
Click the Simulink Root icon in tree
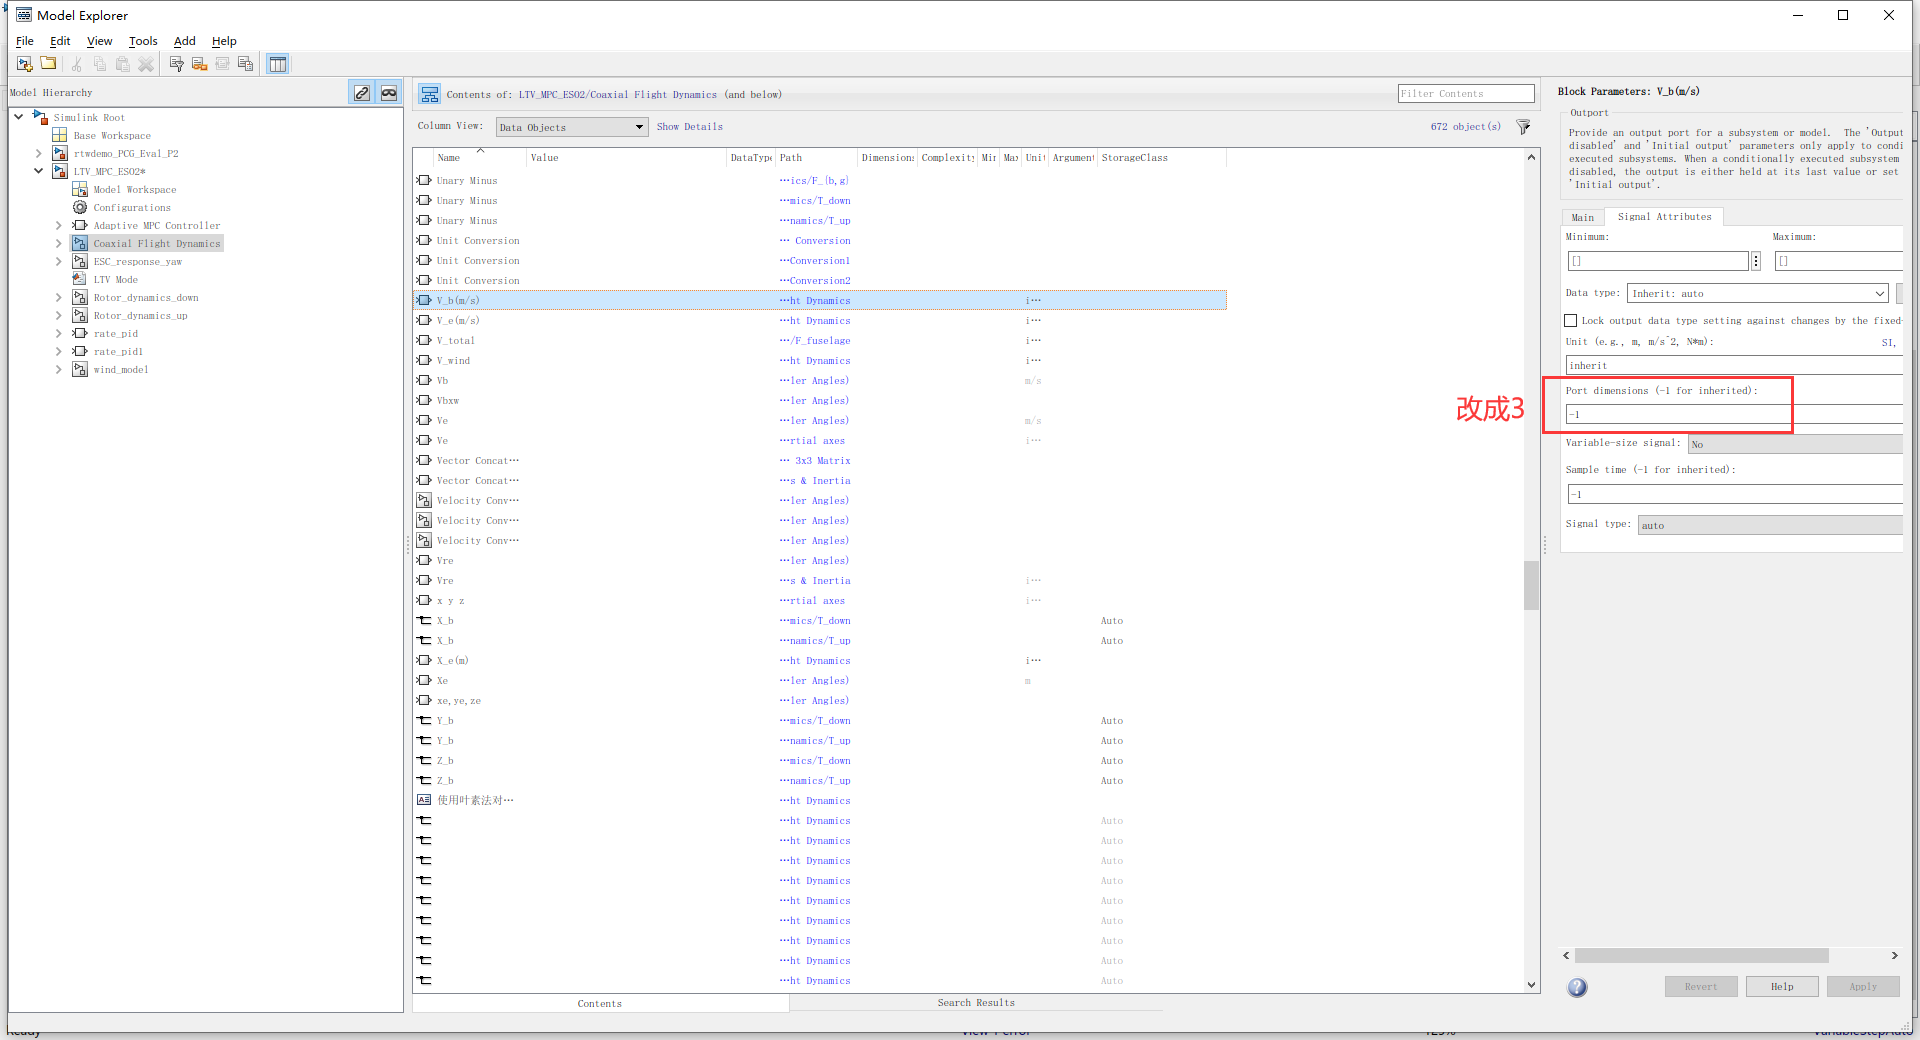tap(40, 117)
